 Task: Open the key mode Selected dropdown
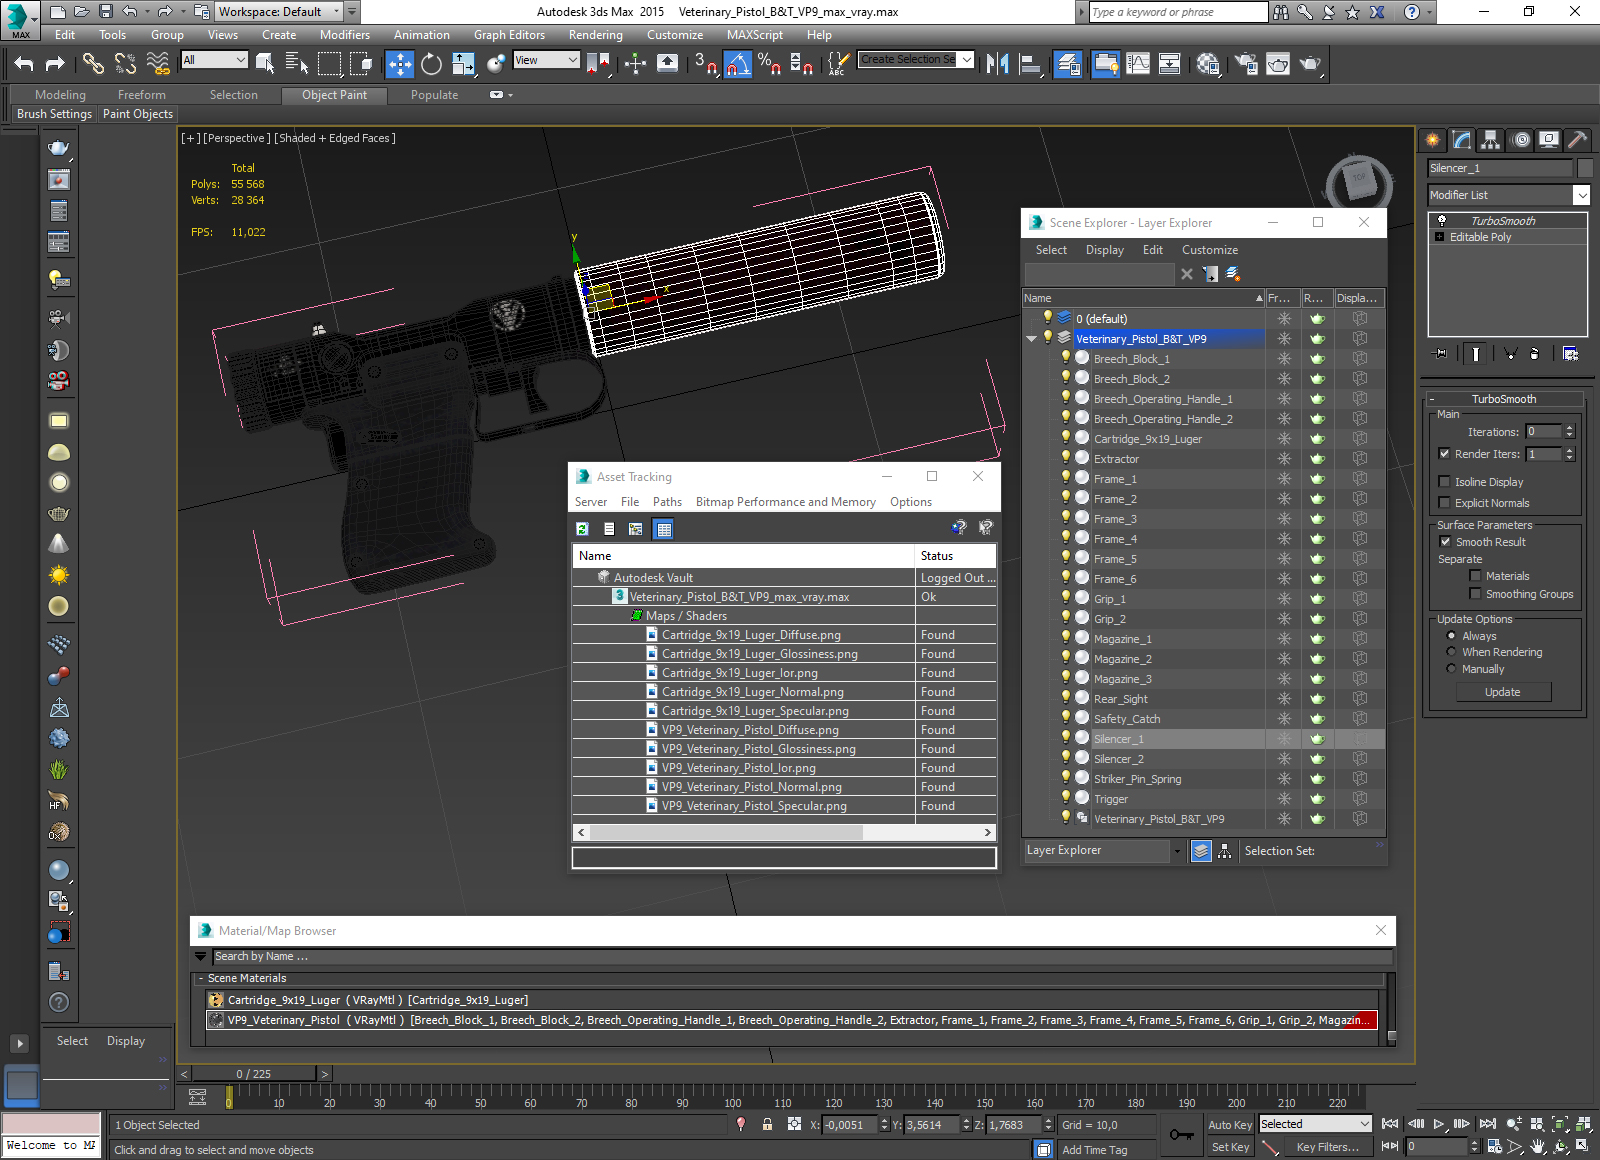(x=1315, y=1124)
